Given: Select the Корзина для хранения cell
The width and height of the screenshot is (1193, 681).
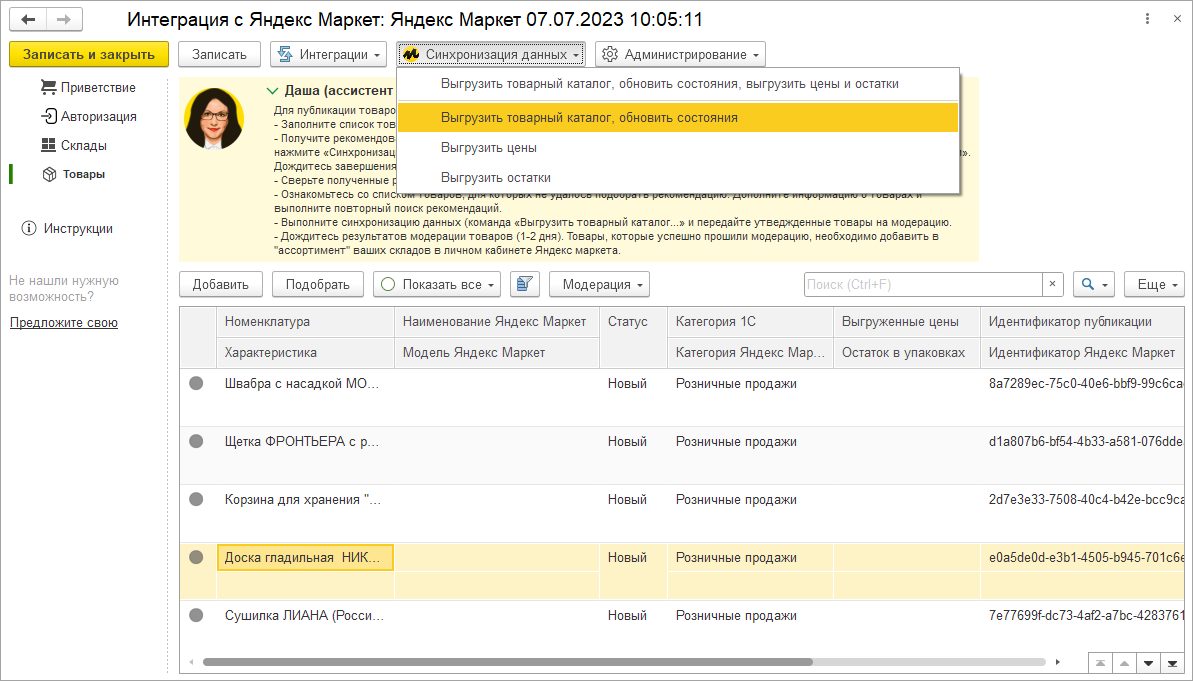Looking at the screenshot, I should tap(305, 499).
